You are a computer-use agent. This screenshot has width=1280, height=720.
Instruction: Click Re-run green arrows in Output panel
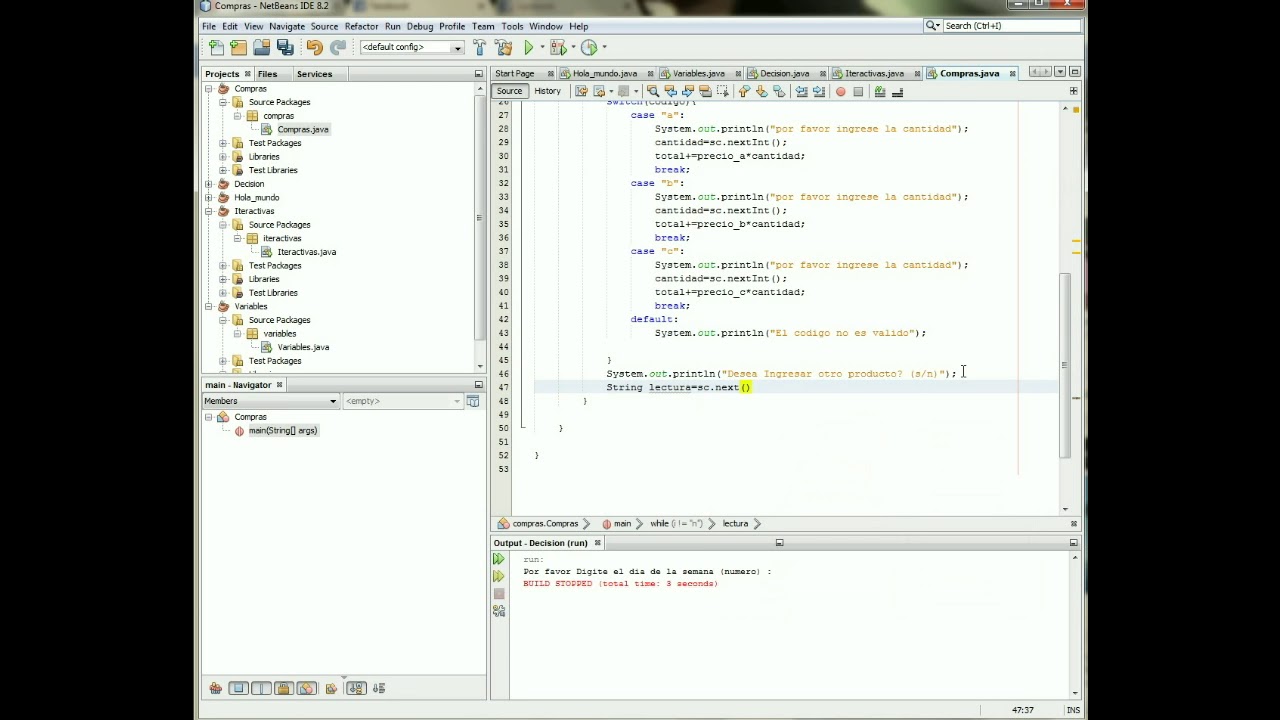(499, 559)
